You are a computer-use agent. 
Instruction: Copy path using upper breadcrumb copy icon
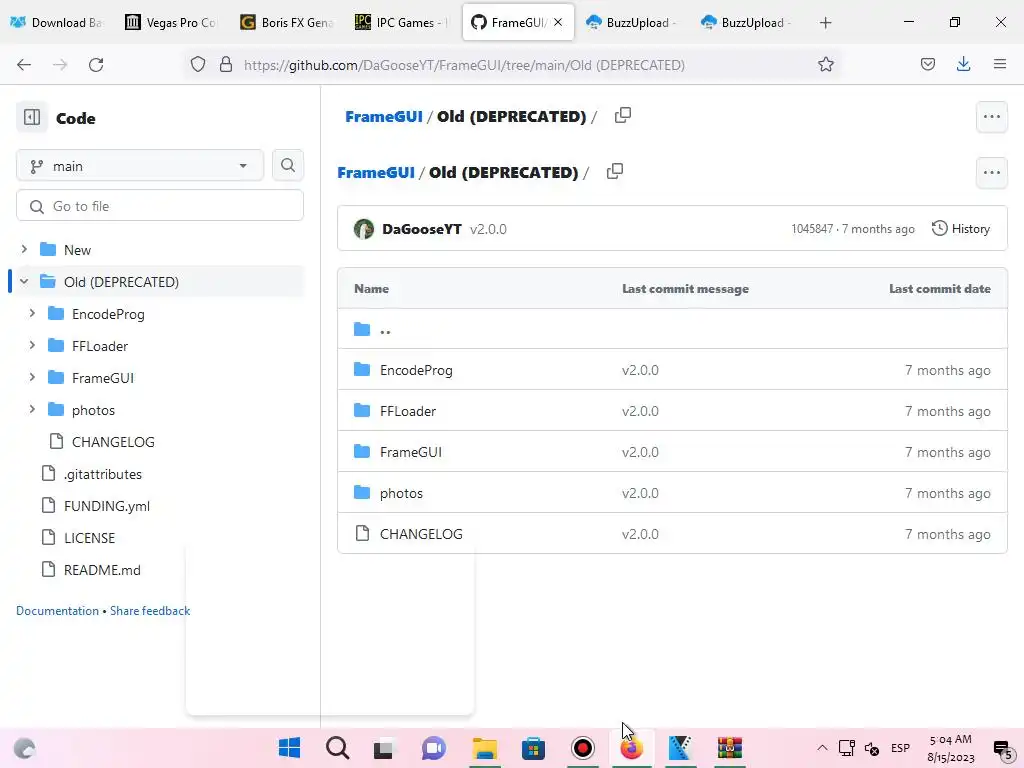622,116
